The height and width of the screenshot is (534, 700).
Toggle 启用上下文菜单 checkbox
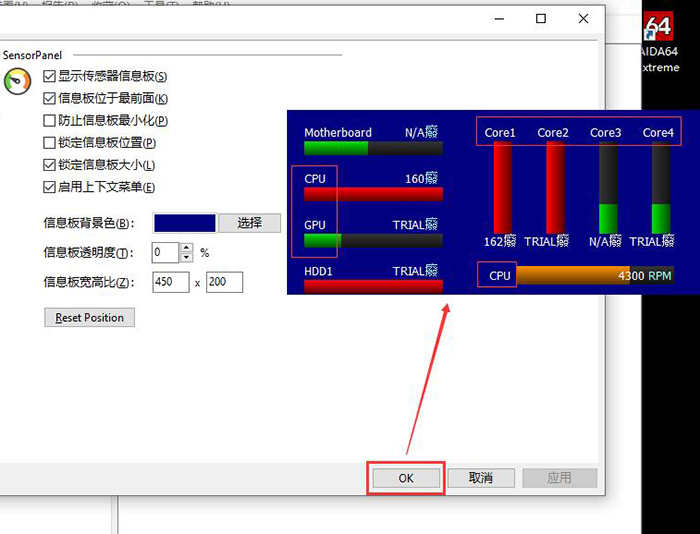point(50,187)
